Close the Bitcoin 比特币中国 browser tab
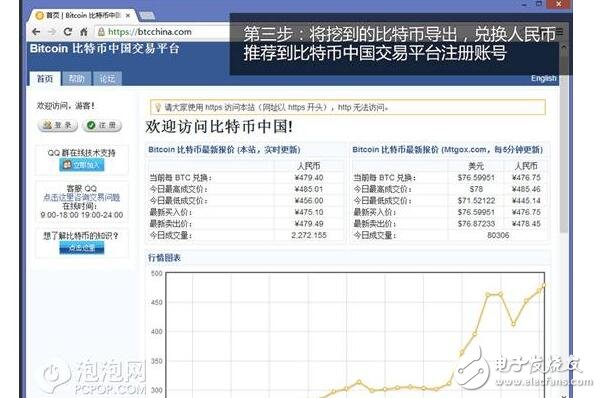This screenshot has height=398, width=601. point(128,16)
